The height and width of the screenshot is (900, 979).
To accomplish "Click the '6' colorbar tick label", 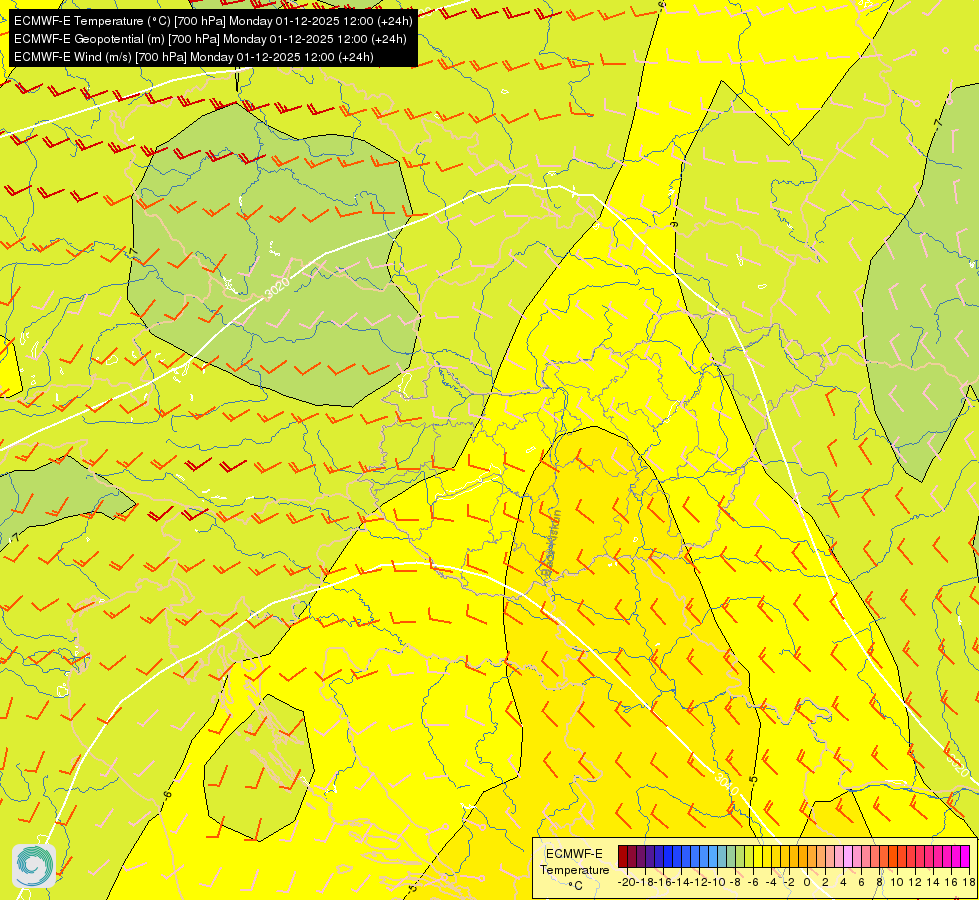I will pyautogui.click(x=862, y=882).
